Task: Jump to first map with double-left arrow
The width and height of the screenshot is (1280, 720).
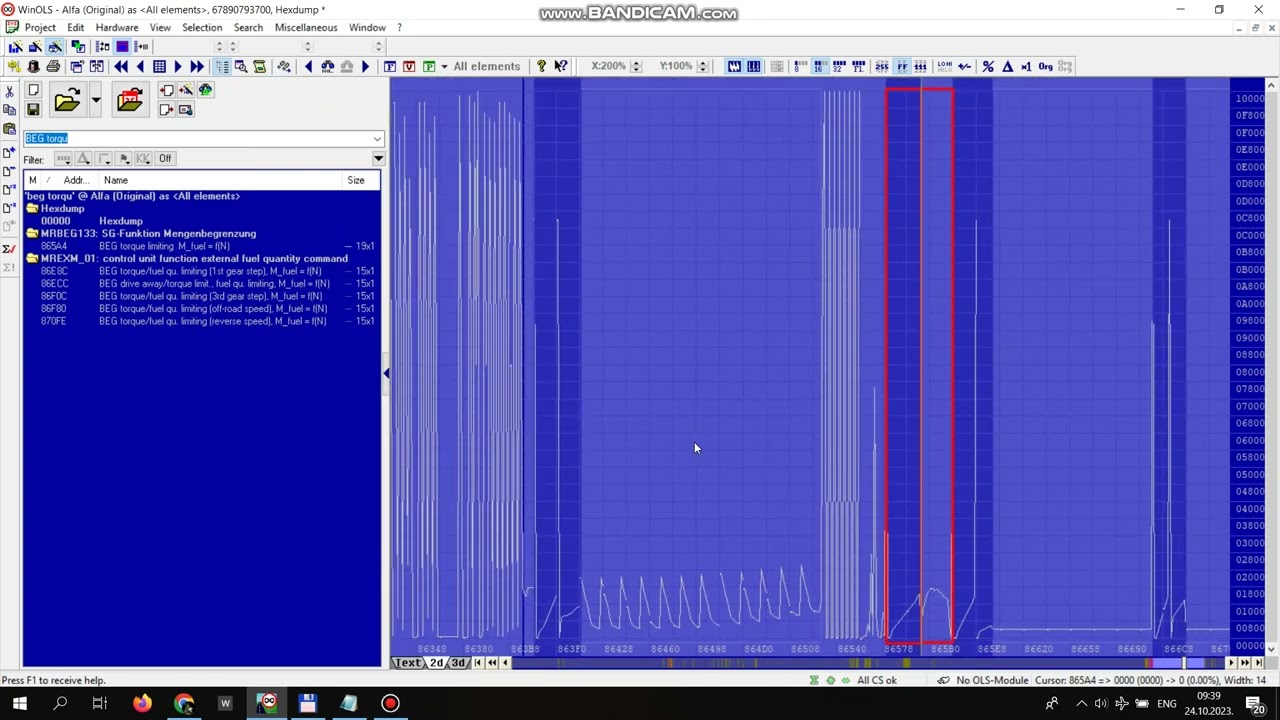Action: [121, 67]
